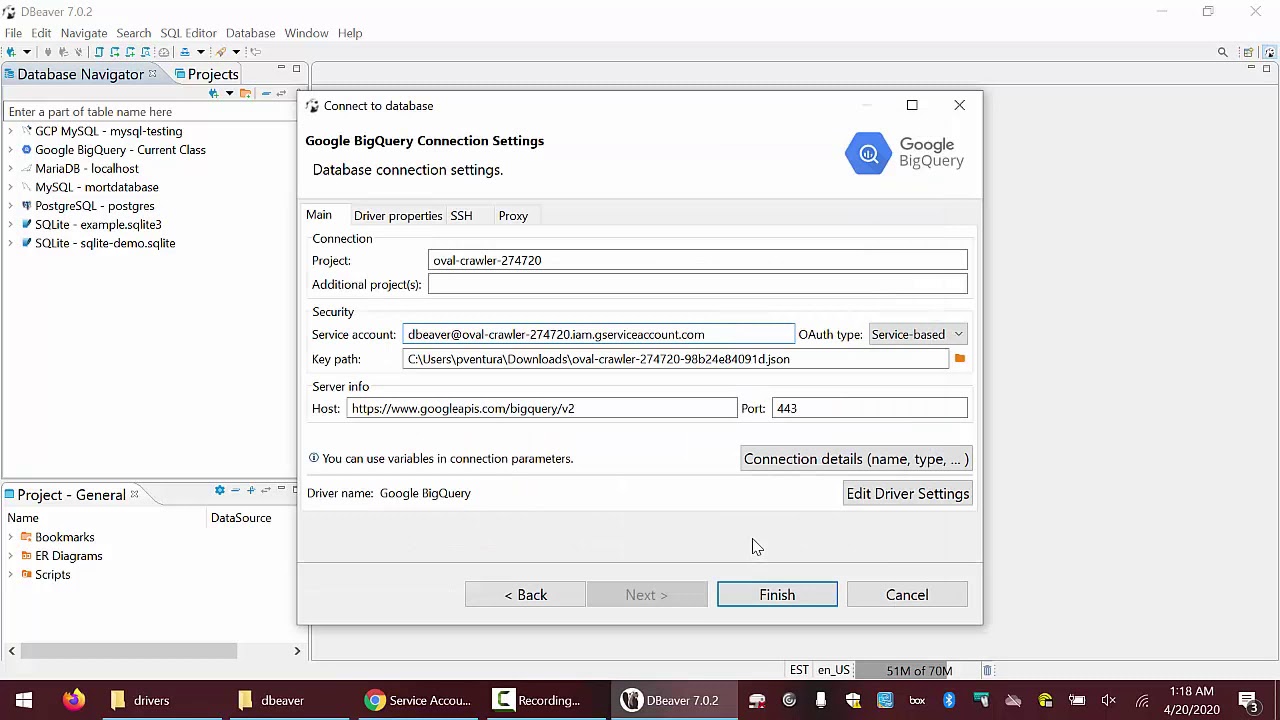This screenshot has width=1280, height=720.
Task: Select PostgreSQL - postgres connection
Action: [95, 206]
